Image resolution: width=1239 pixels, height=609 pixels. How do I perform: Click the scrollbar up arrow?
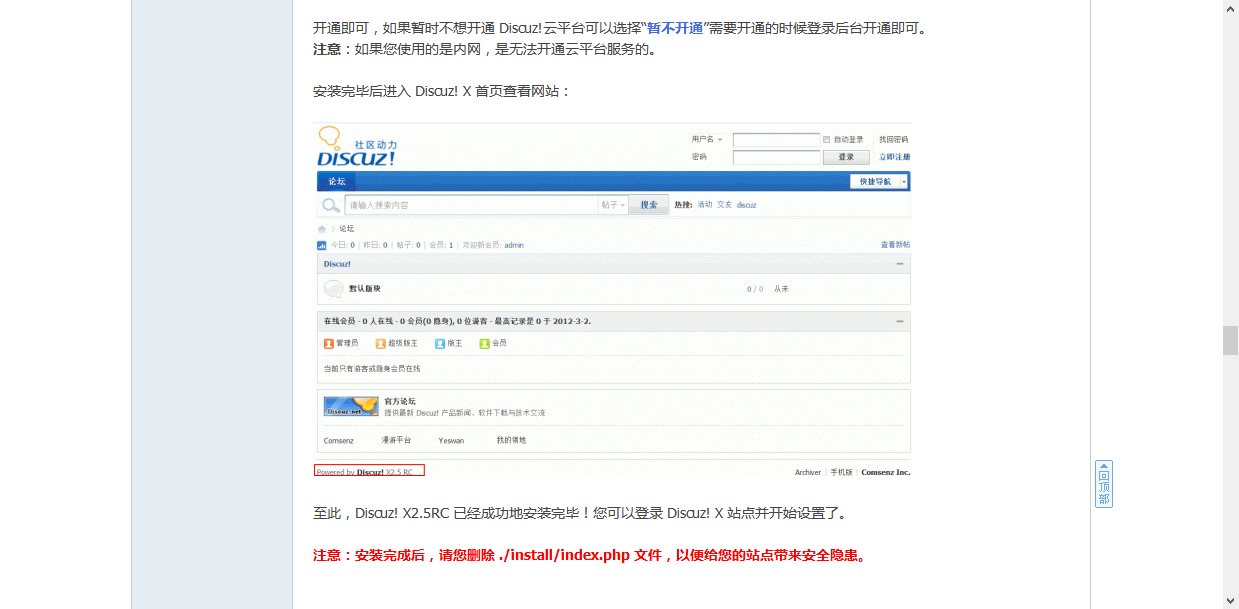point(1231,8)
